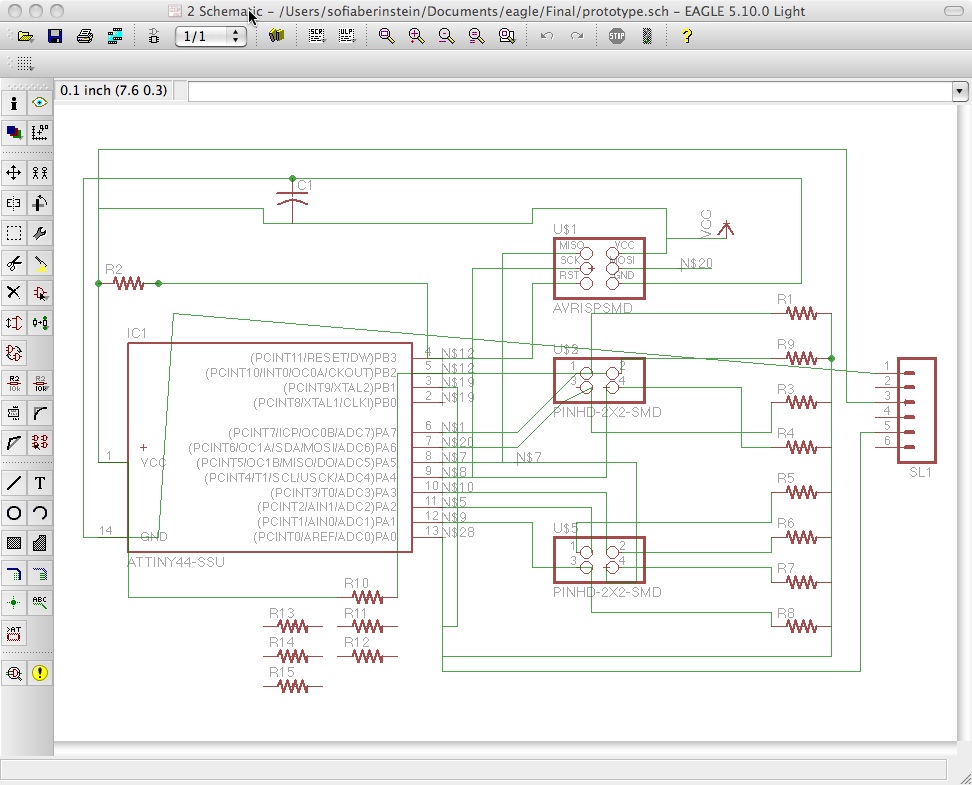Select the Info tool
The image size is (972, 785).
point(14,103)
